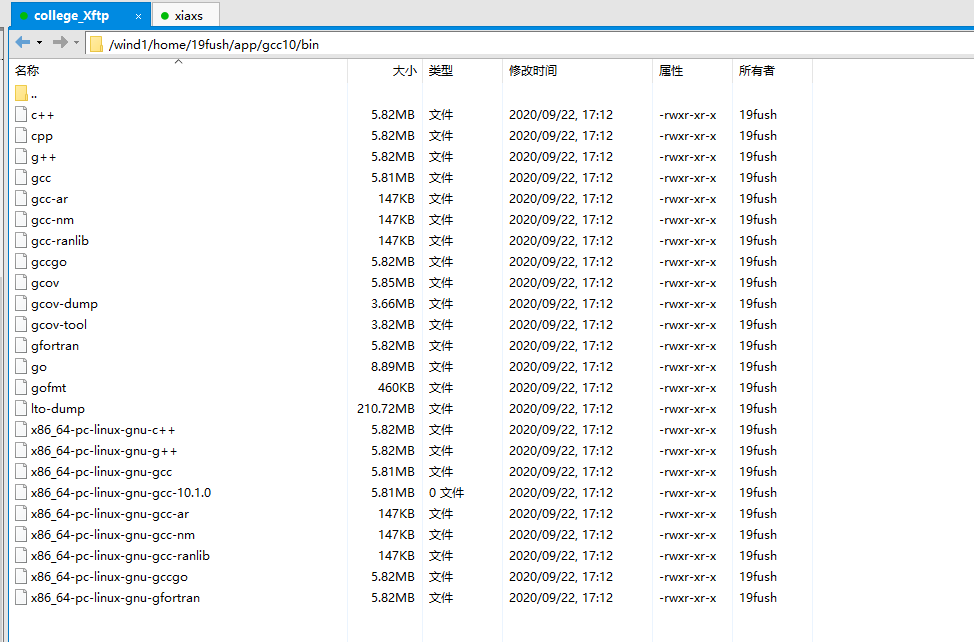Click the back navigation arrow
The height and width of the screenshot is (642, 974).
tap(23, 42)
